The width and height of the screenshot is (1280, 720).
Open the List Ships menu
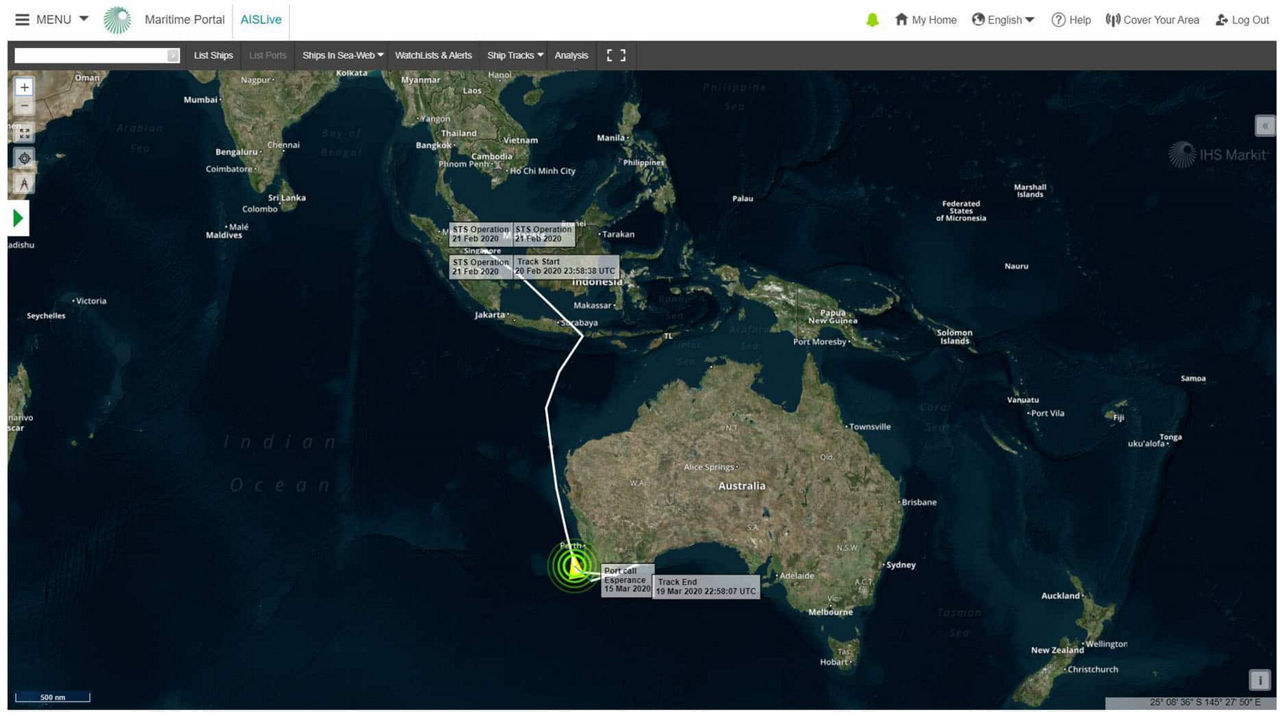213,56
